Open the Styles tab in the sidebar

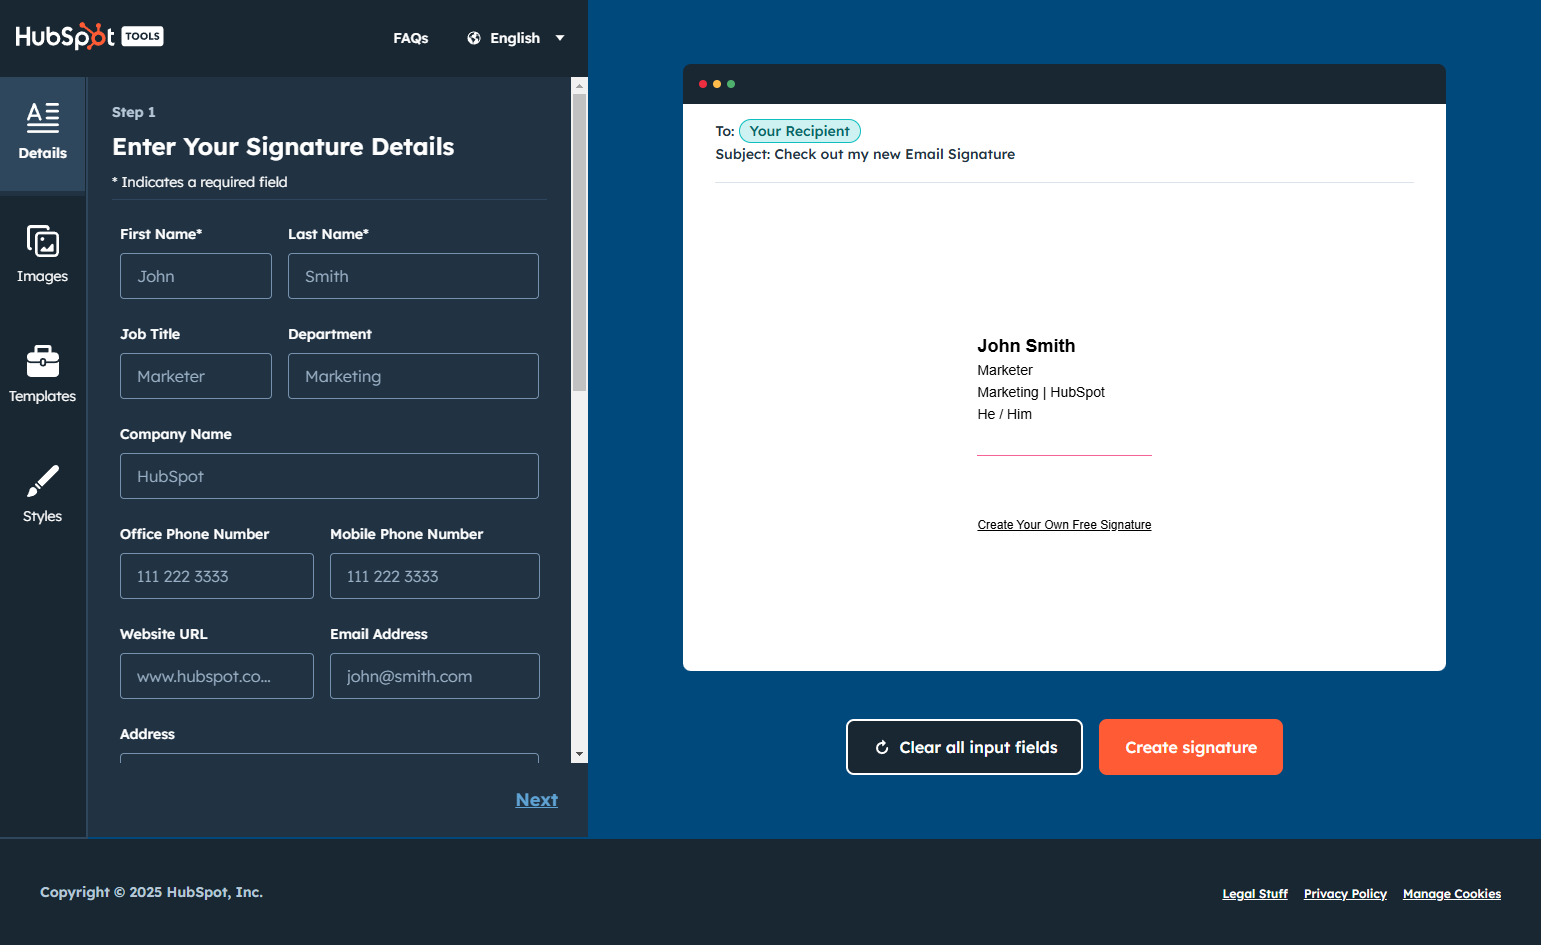point(42,495)
